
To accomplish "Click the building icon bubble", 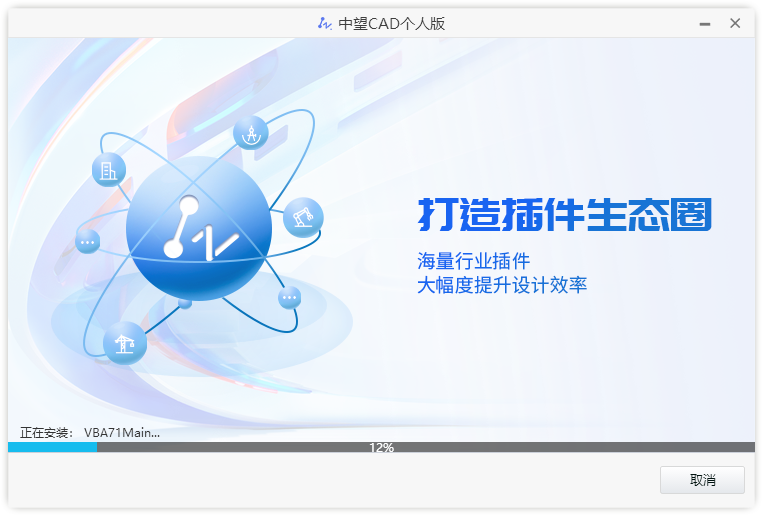I will coord(109,170).
